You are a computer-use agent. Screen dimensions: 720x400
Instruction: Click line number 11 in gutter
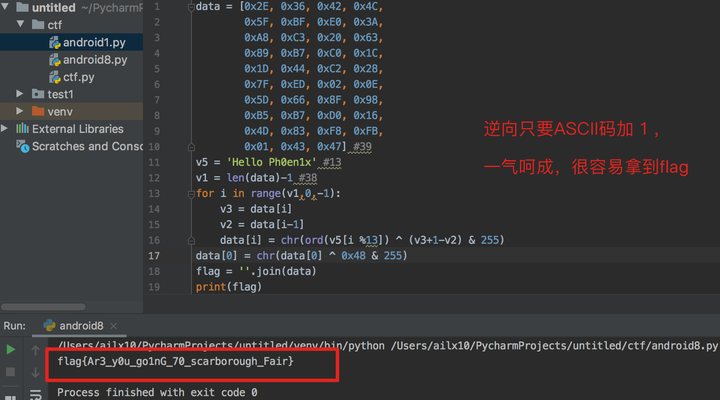(154, 162)
